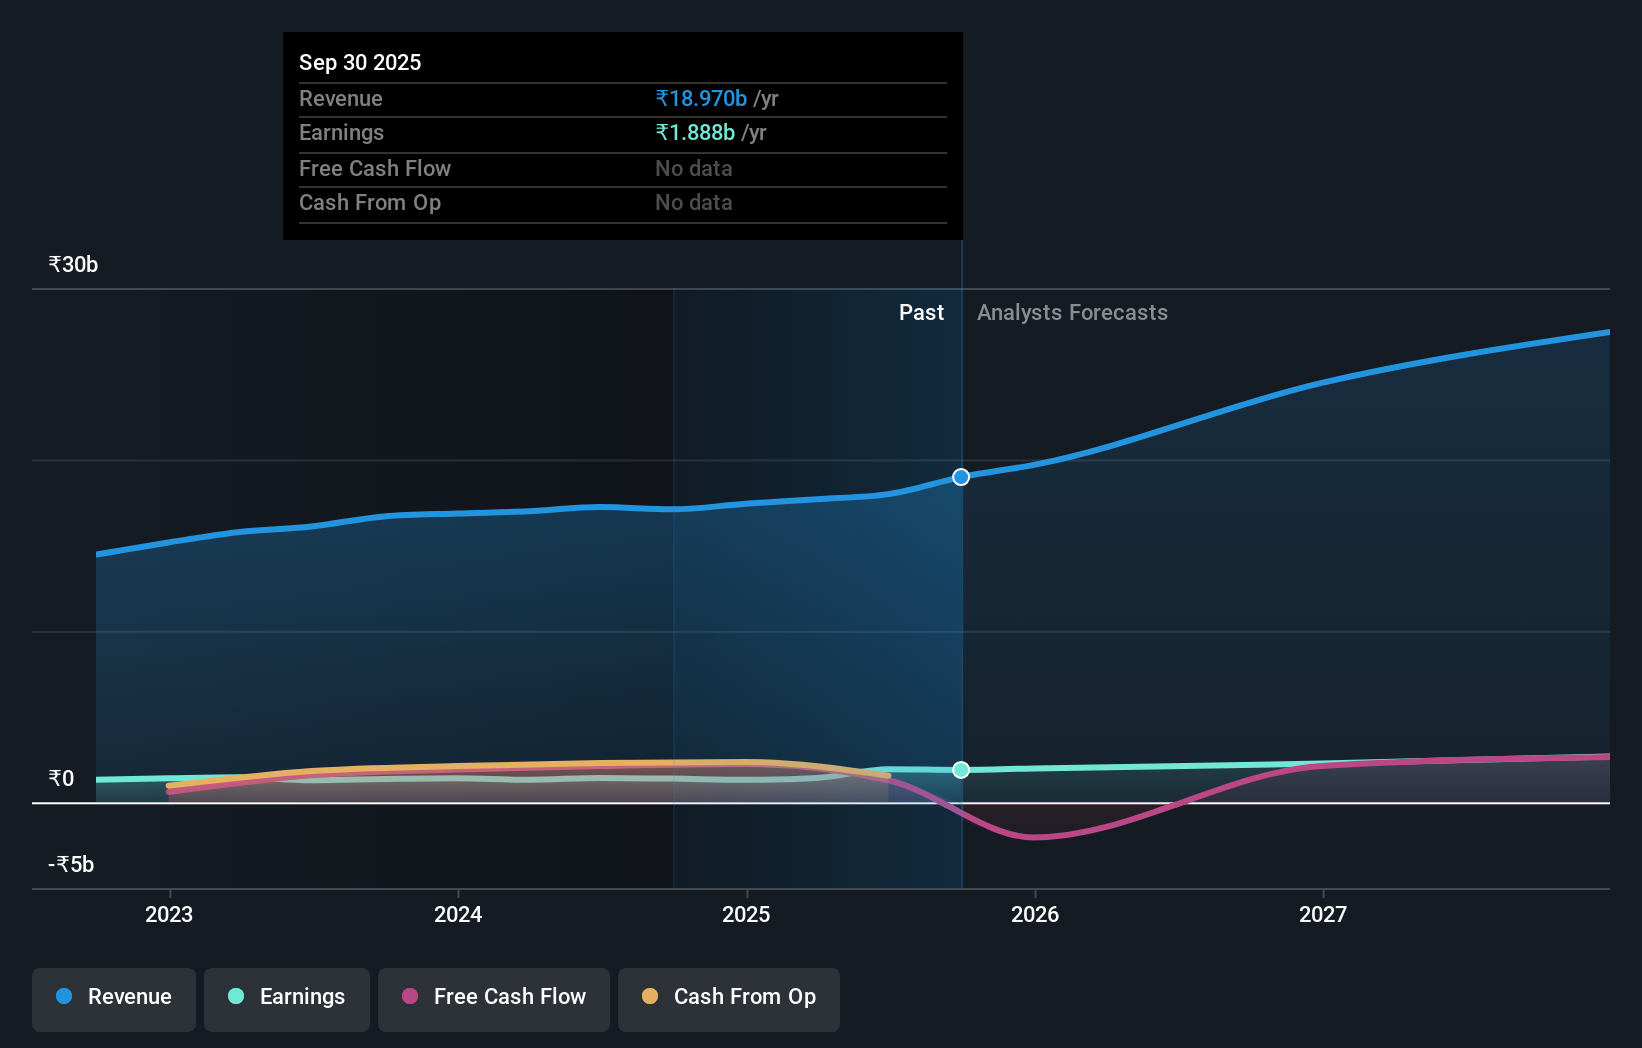
Task: Click the ₹0 y-axis label
Action: (62, 779)
